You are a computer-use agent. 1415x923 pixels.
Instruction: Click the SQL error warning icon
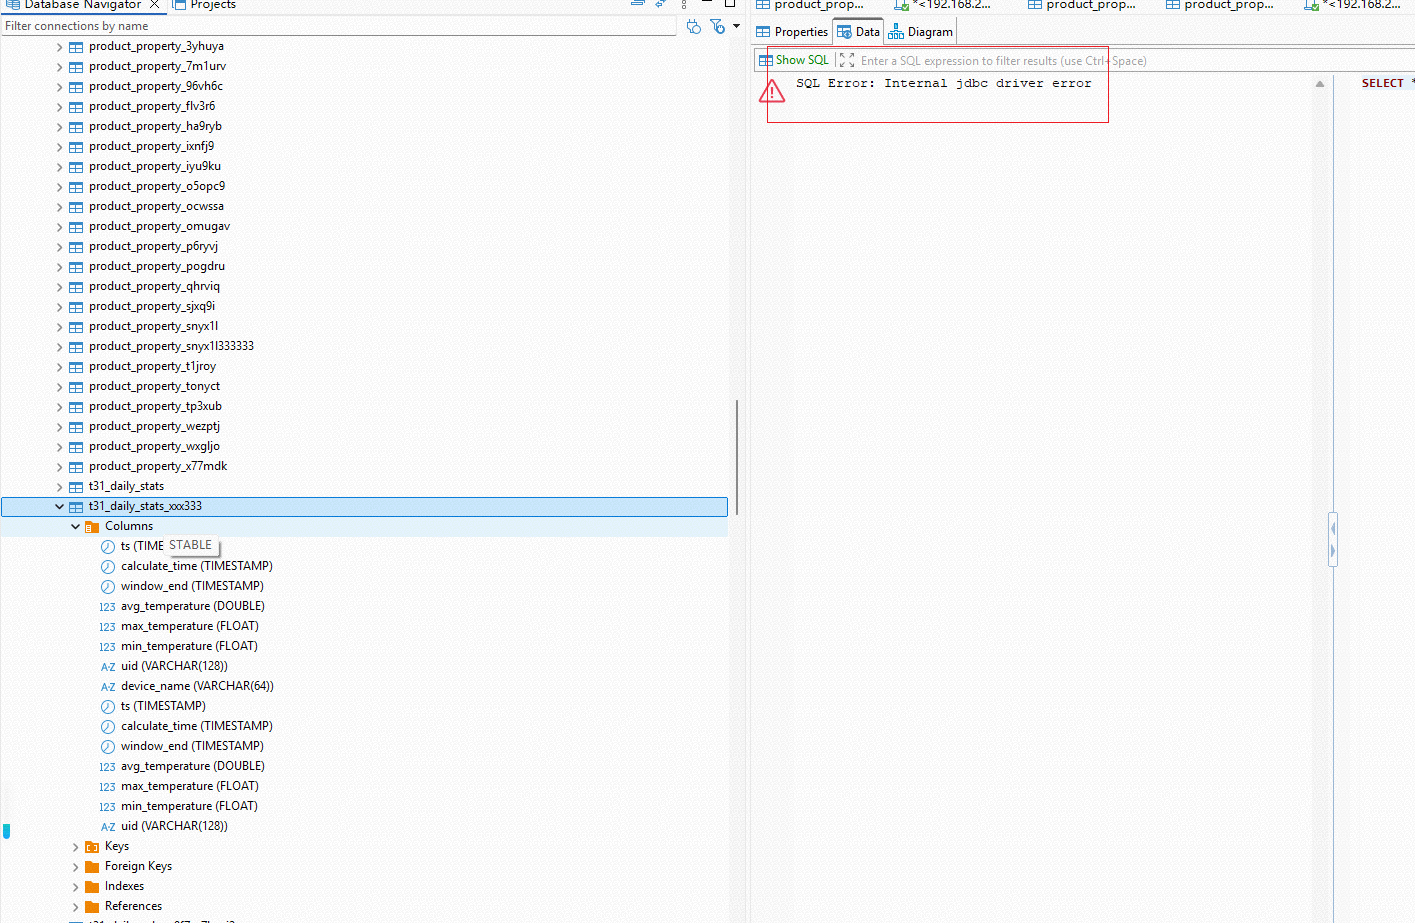pos(772,92)
